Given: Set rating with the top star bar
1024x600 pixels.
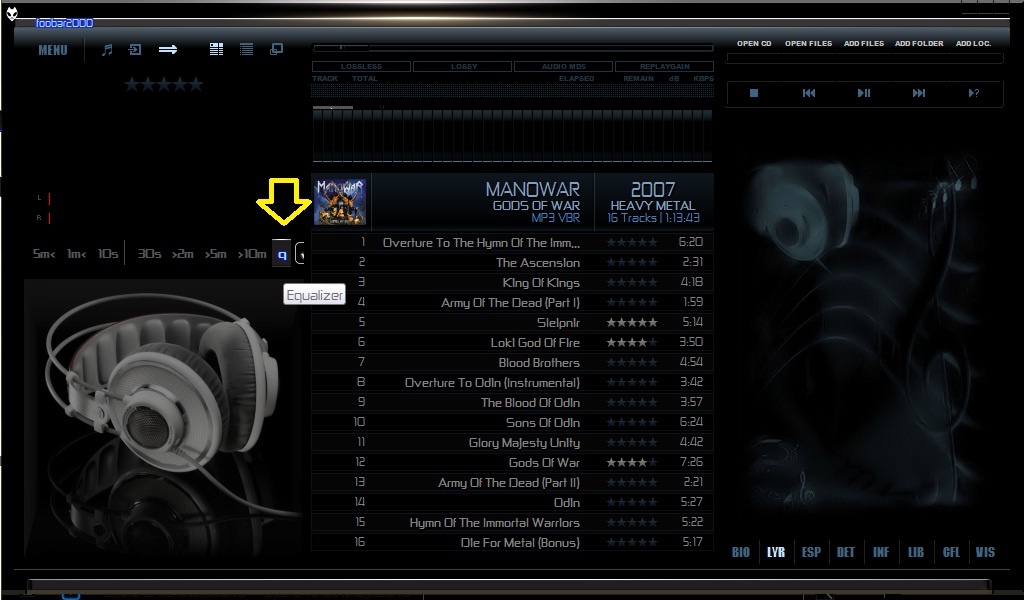Looking at the screenshot, I should click(164, 84).
